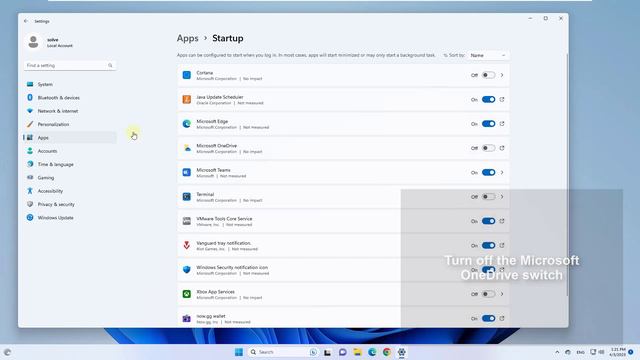Disable the now.gg wallet startup switch
This screenshot has height=360, width=640.
tap(488, 318)
